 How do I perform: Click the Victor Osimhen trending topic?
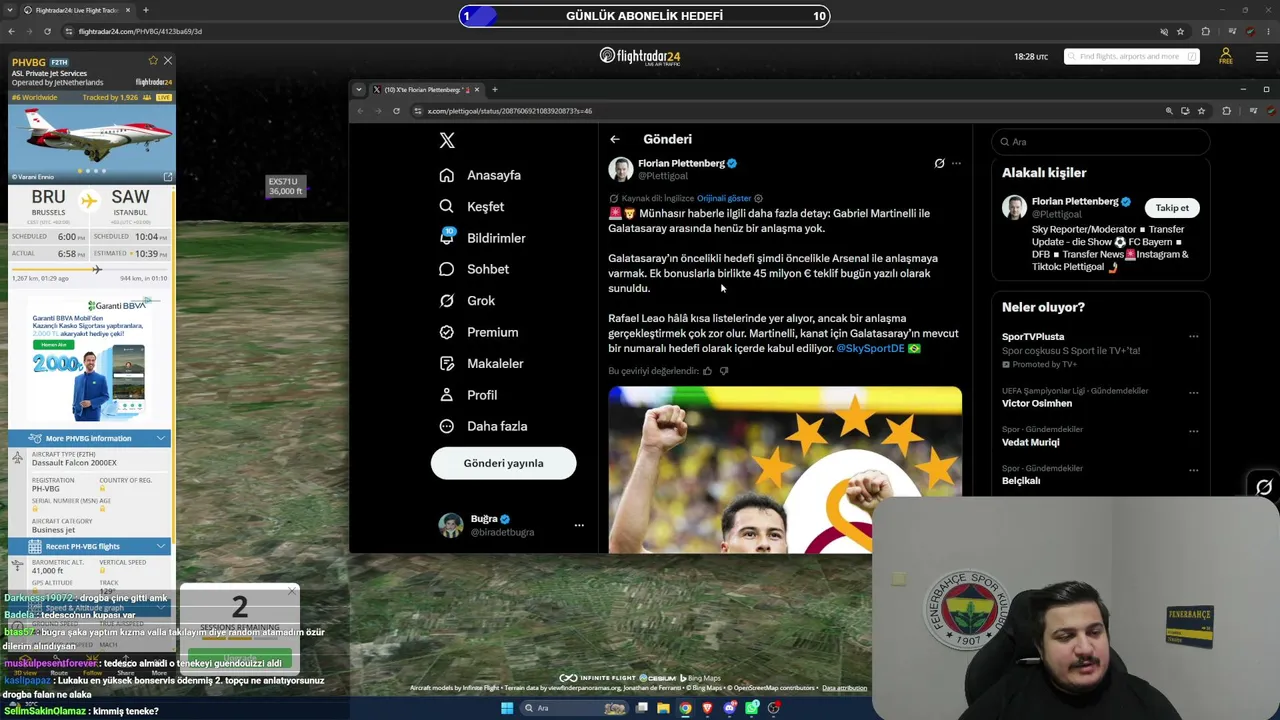click(1037, 403)
